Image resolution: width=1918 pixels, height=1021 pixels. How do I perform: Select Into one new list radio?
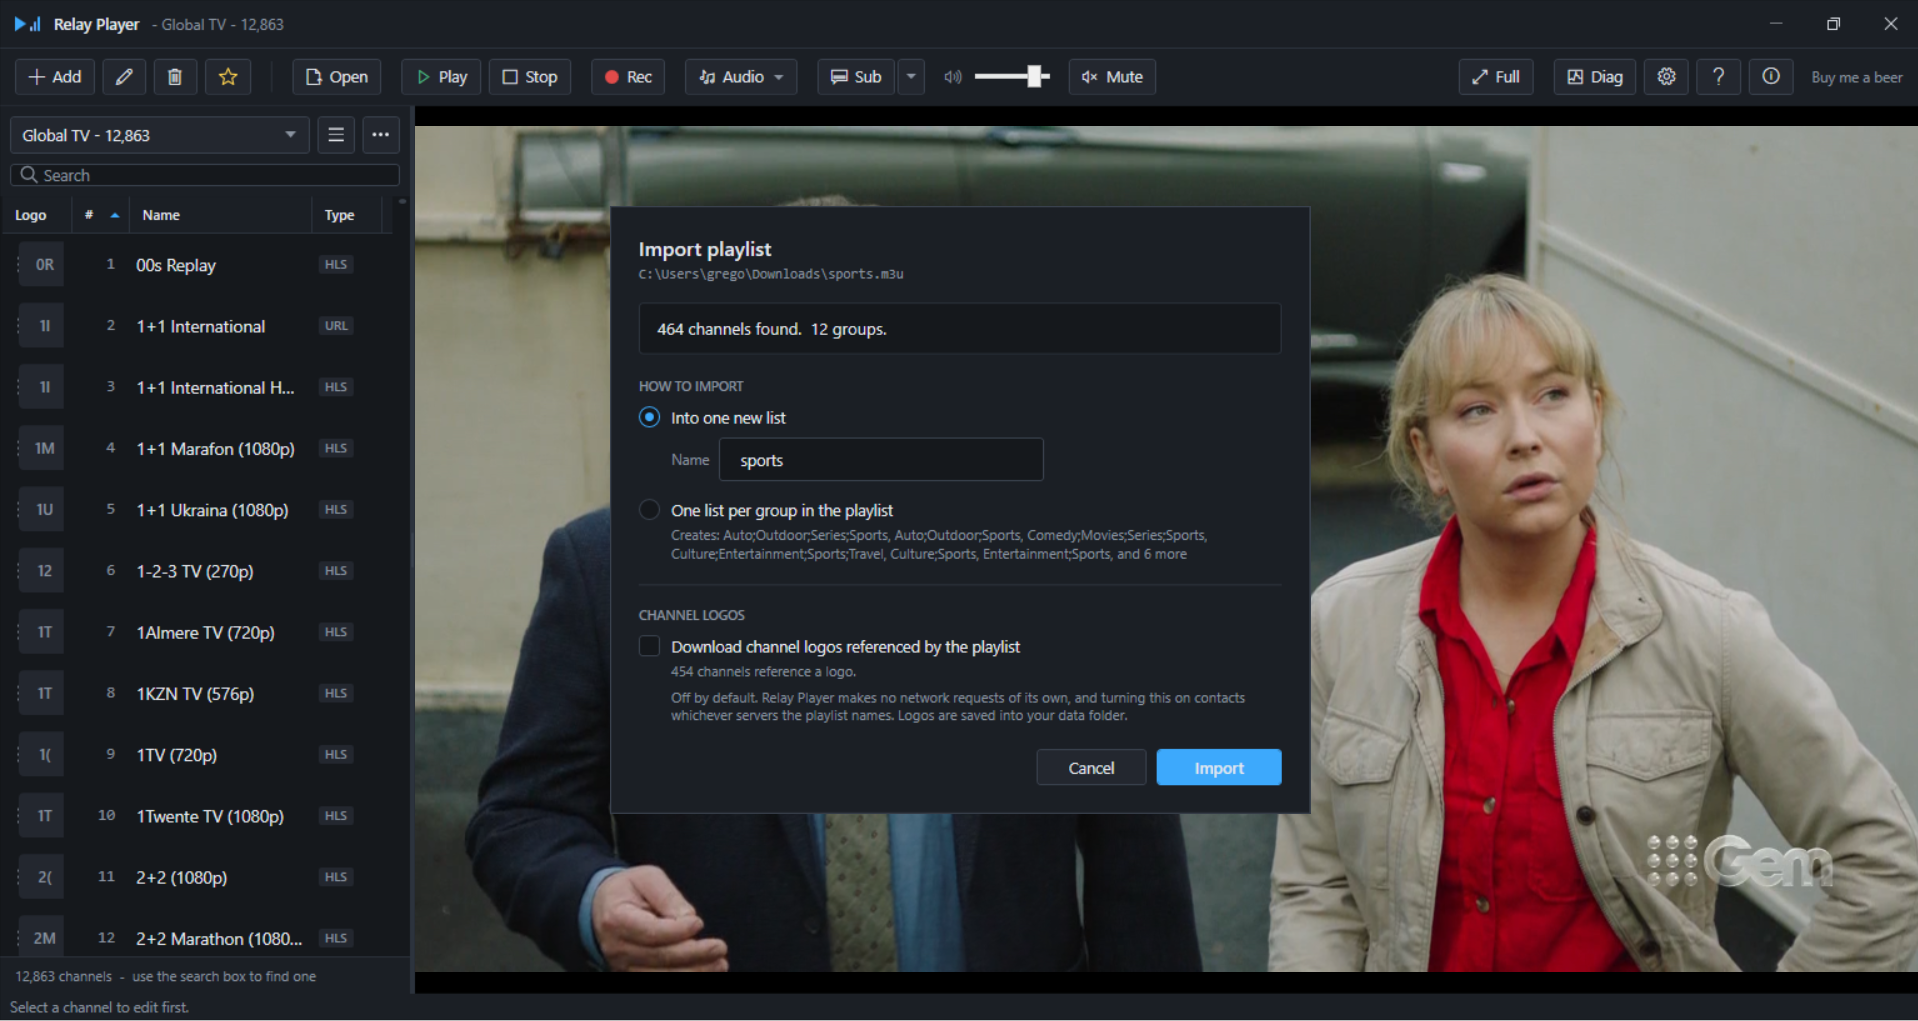[x=650, y=418]
